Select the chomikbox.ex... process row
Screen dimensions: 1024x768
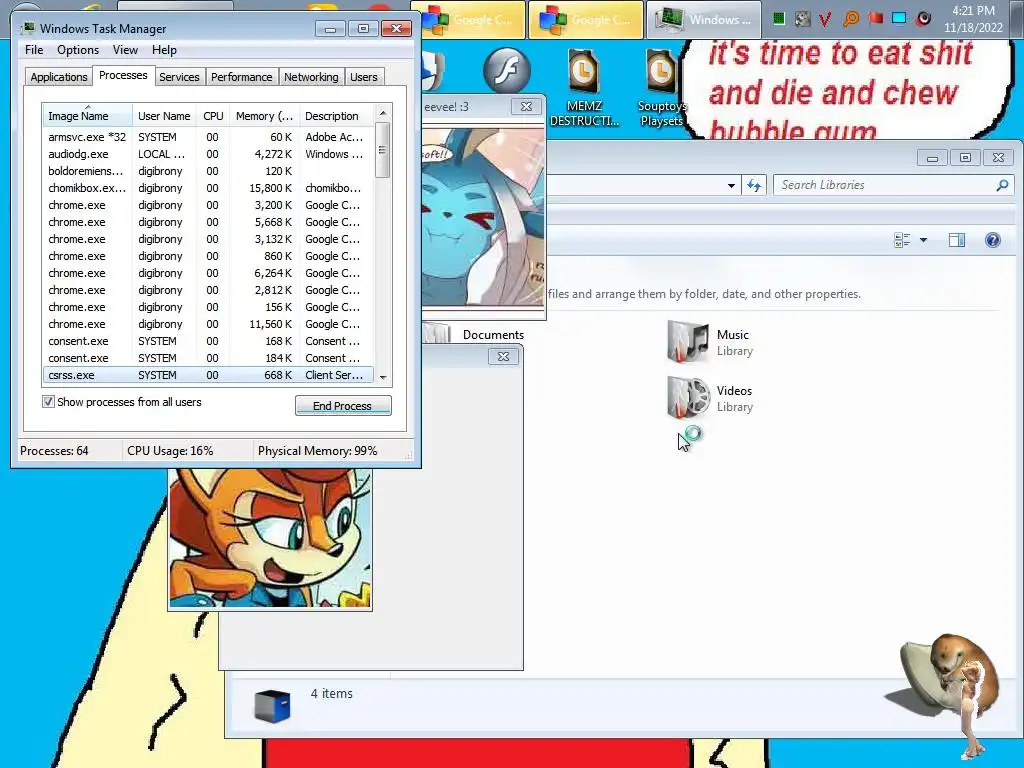(x=208, y=188)
